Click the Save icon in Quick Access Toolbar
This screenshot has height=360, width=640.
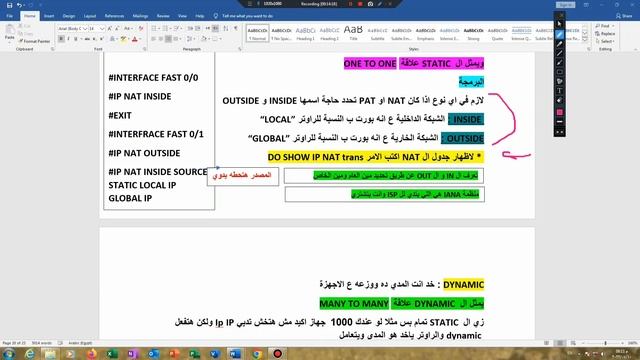click(x=9, y=5)
